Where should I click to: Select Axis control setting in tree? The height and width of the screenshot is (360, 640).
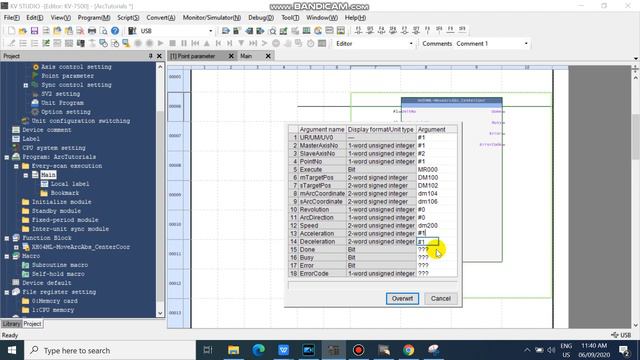click(x=76, y=67)
